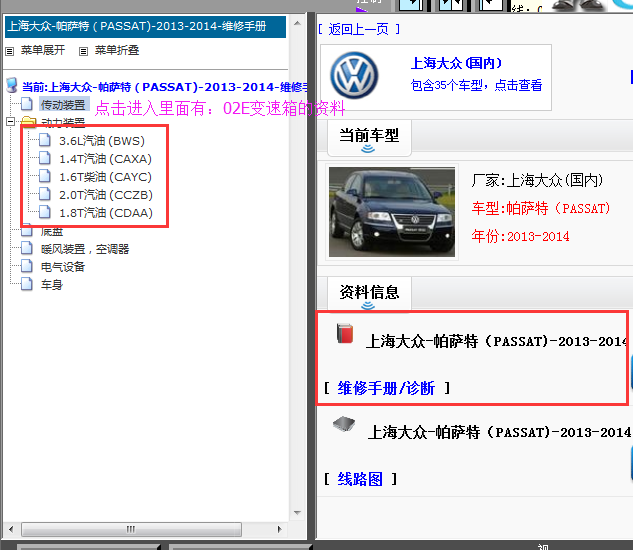Click the gray chip wiring diagram icon
Viewport: 633px width, 550px height.
click(344, 424)
